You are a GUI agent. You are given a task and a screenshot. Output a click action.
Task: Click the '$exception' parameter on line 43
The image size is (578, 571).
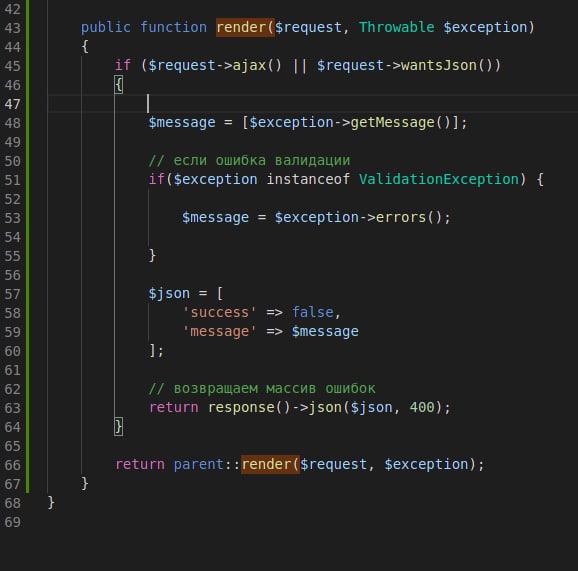[485, 27]
